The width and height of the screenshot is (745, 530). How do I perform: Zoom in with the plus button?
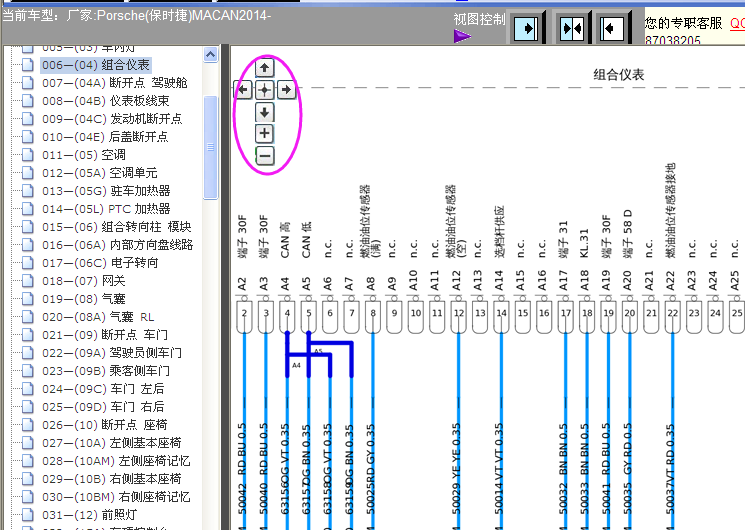click(265, 134)
